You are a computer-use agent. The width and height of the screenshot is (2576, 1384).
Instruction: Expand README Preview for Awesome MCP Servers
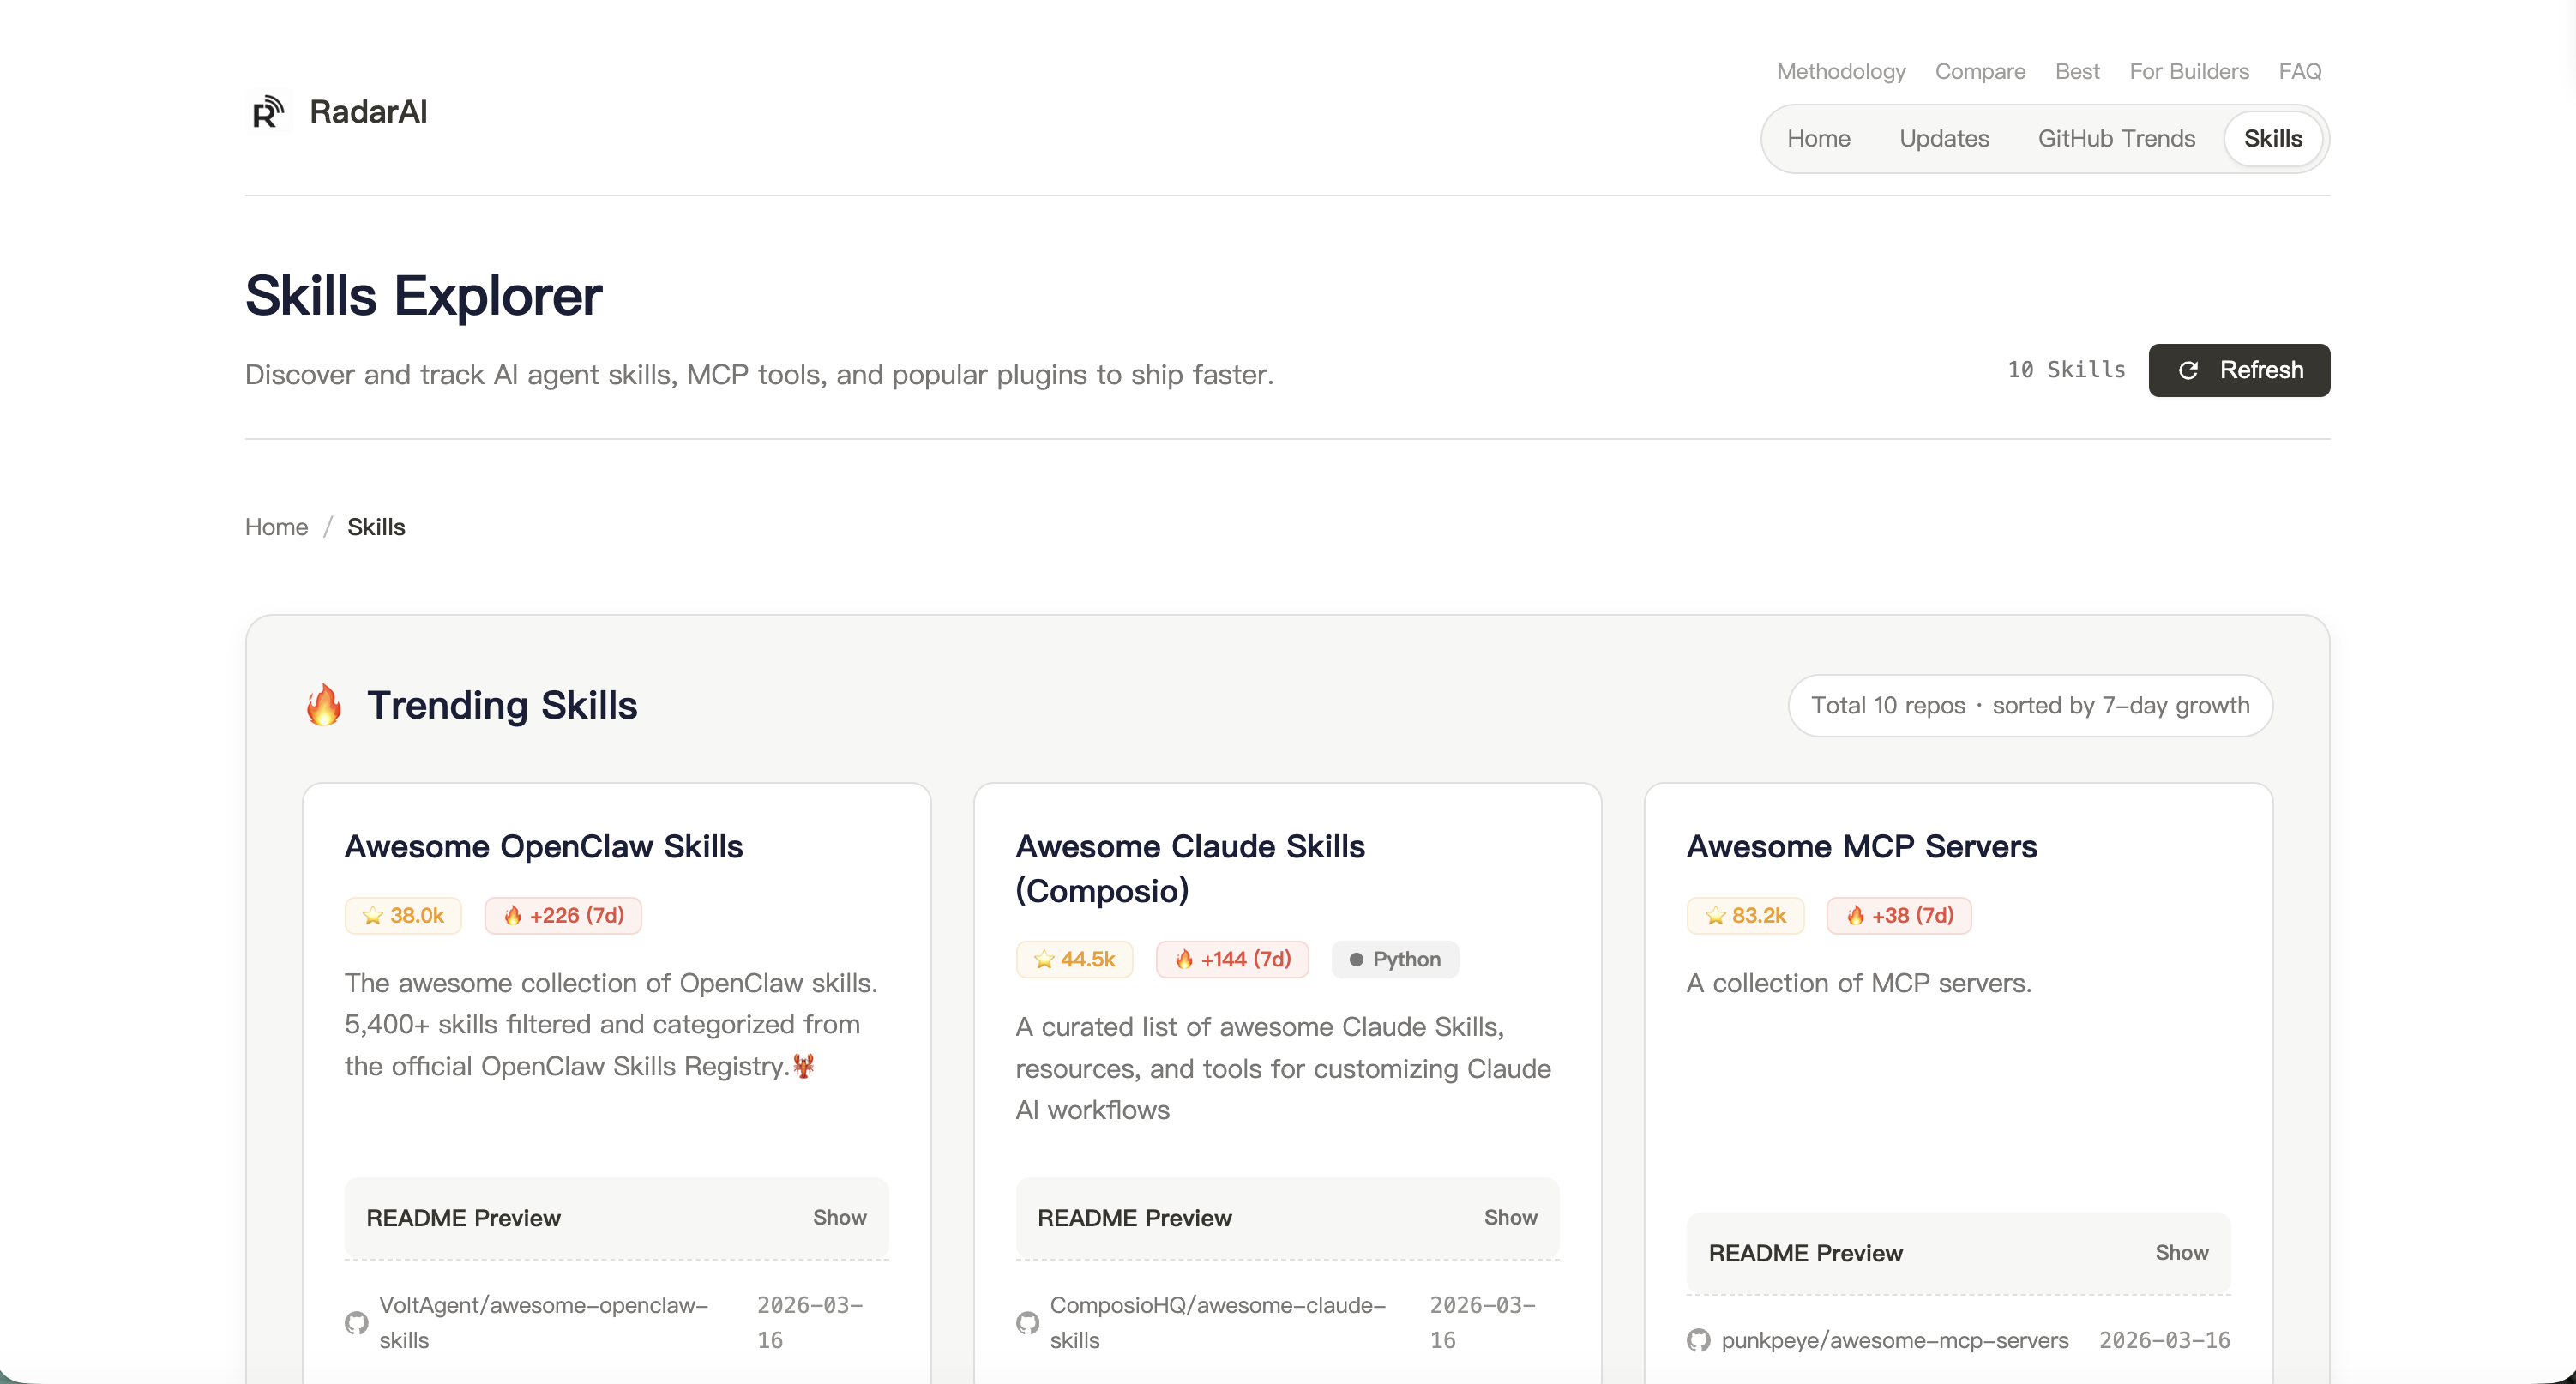click(x=2180, y=1252)
